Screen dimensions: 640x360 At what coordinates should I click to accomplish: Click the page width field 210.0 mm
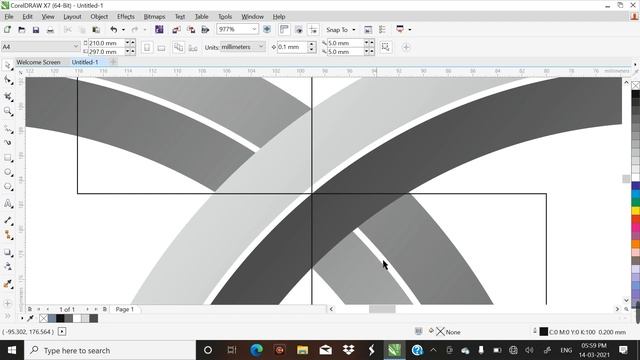(x=106, y=43)
